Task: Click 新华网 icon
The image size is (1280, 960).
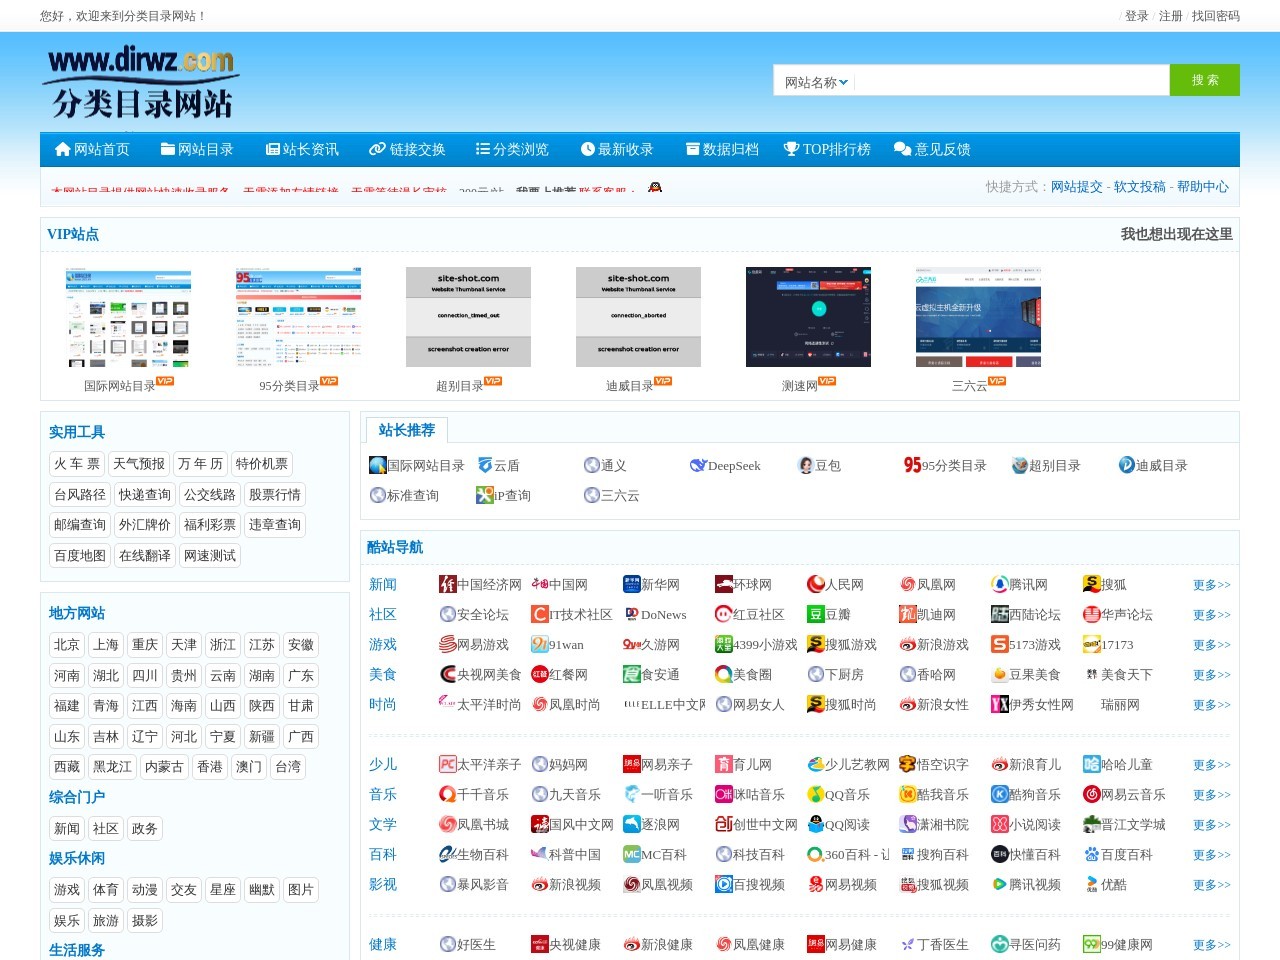Action: (632, 584)
